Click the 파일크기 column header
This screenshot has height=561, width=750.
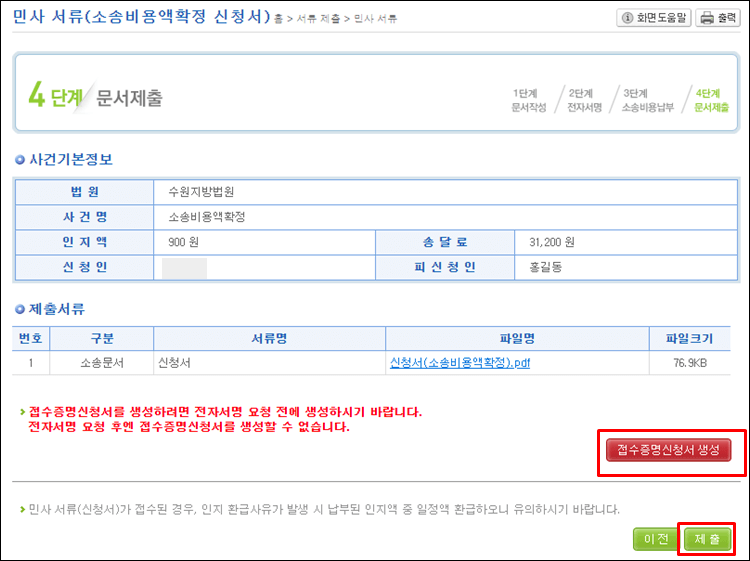click(x=689, y=339)
